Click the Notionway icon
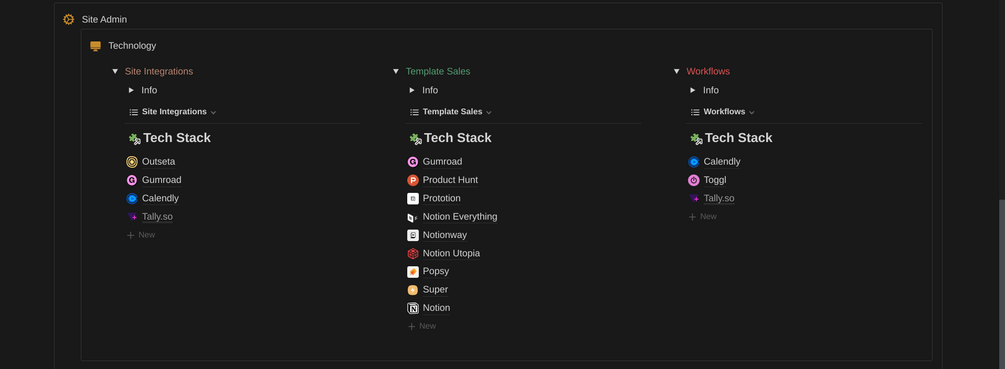 (x=413, y=235)
